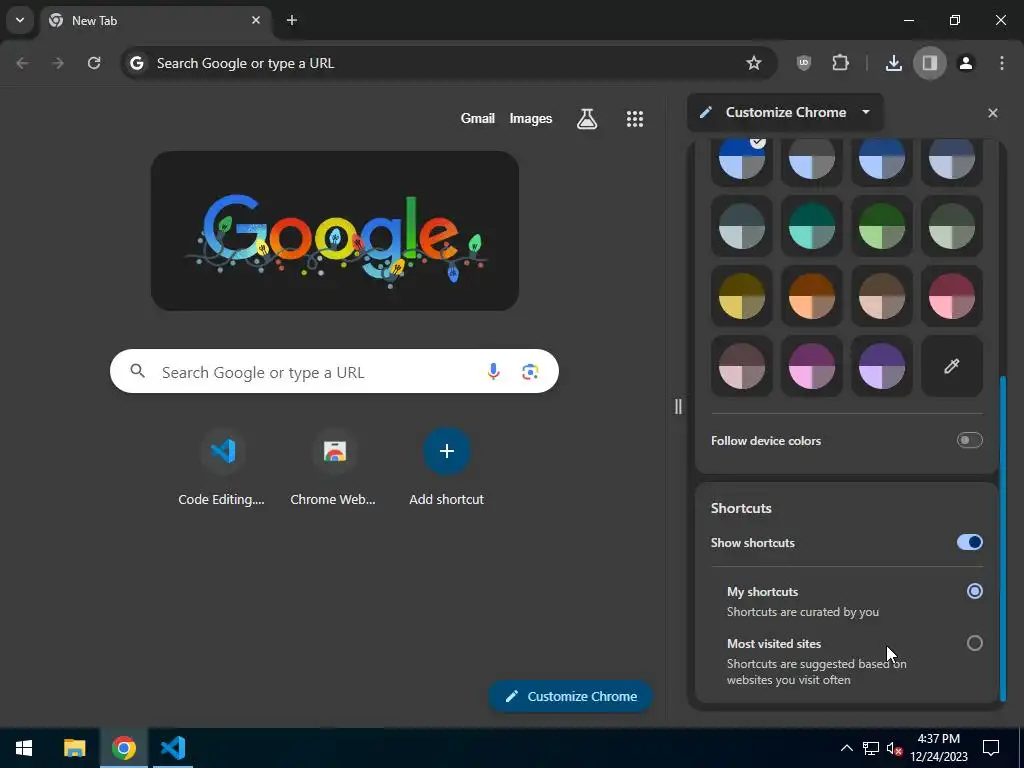The height and width of the screenshot is (768, 1024).
Task: Open the clock showing 4:37 PM
Action: (938, 748)
